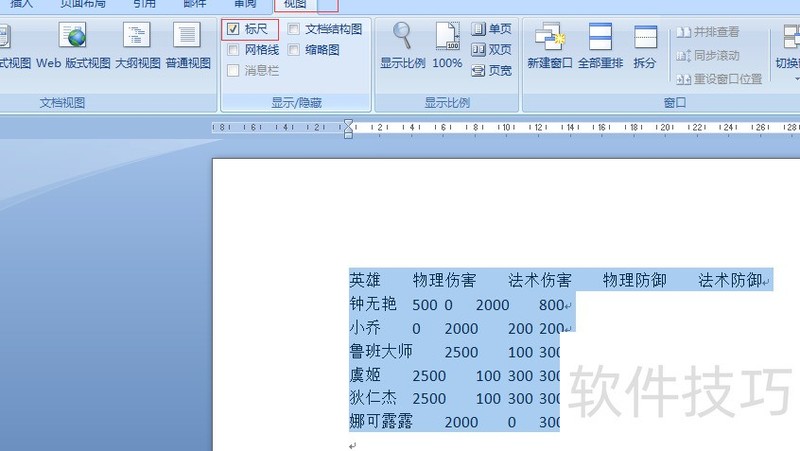Viewport: 800px width, 451px height.
Task: Click the 虞姬 row text
Action: [x=365, y=375]
